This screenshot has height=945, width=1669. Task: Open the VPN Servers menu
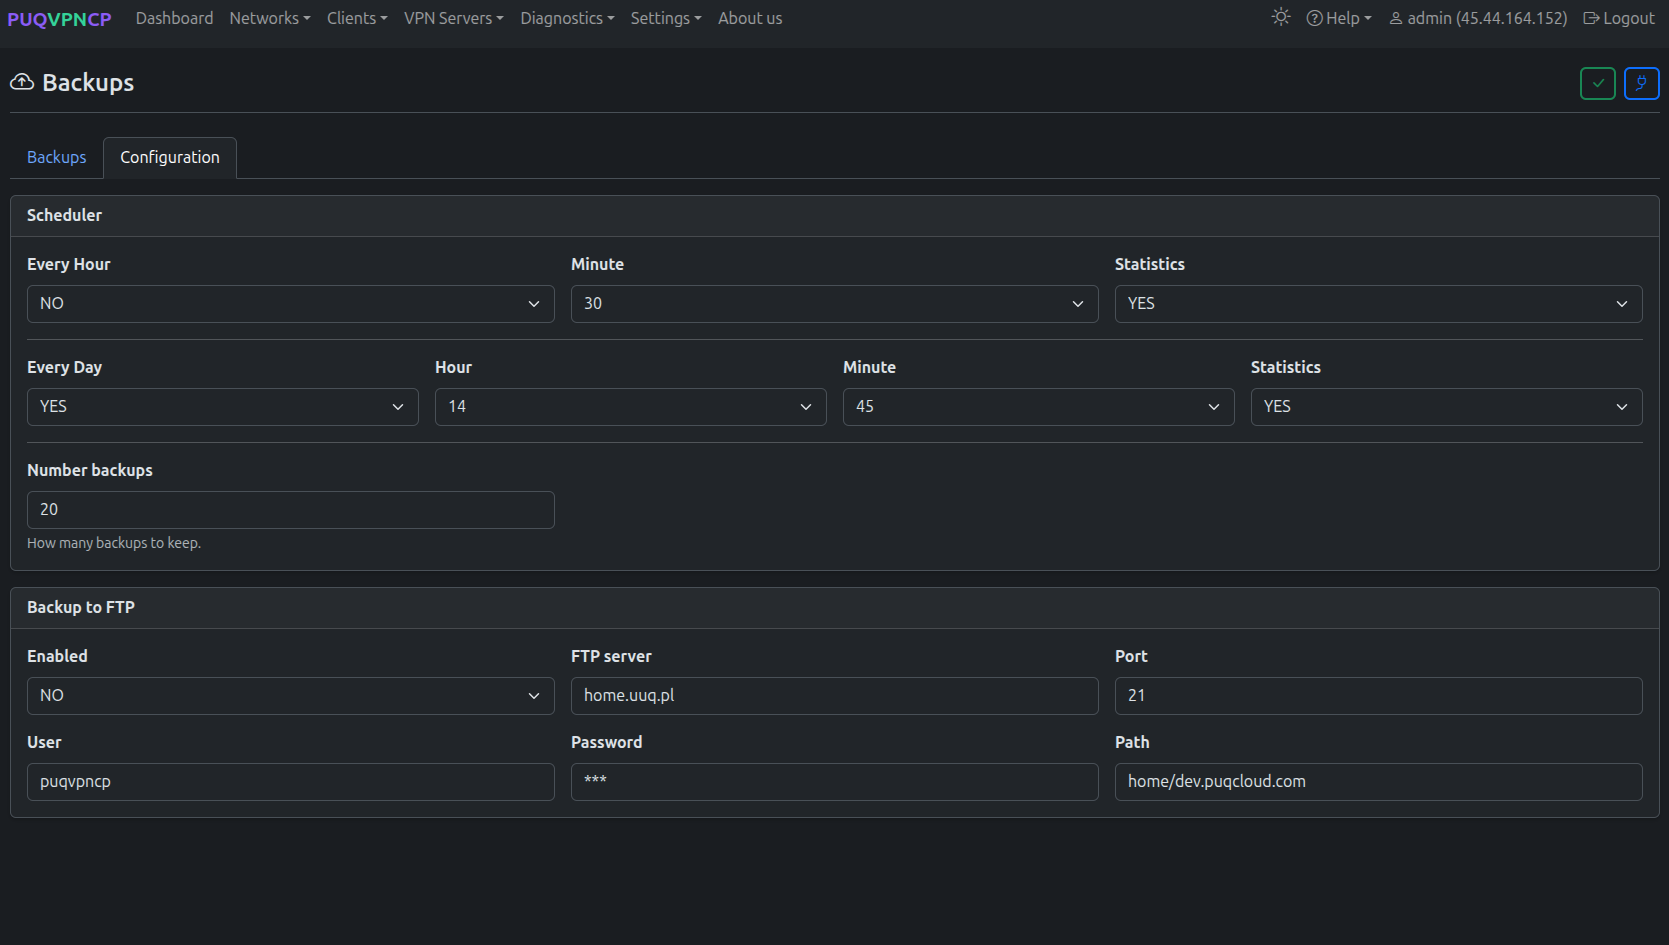point(454,18)
